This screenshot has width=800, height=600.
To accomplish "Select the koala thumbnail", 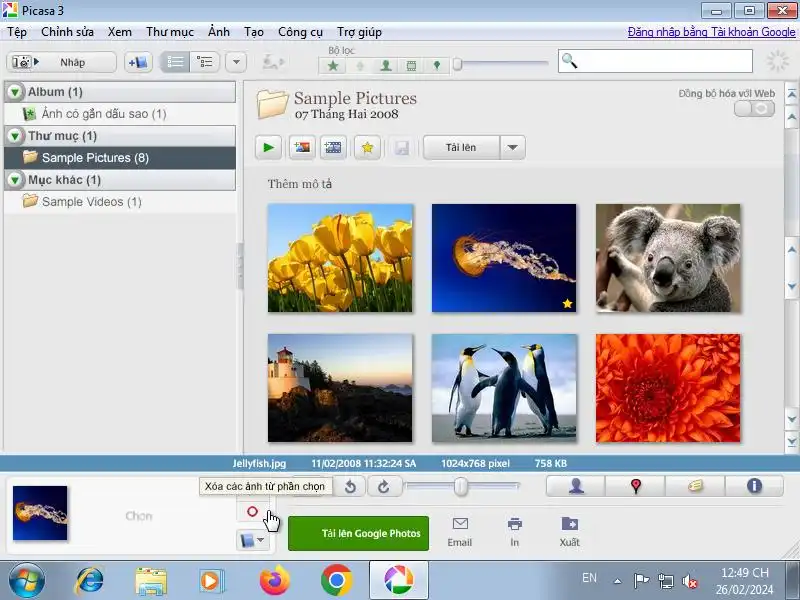I will coord(668,258).
